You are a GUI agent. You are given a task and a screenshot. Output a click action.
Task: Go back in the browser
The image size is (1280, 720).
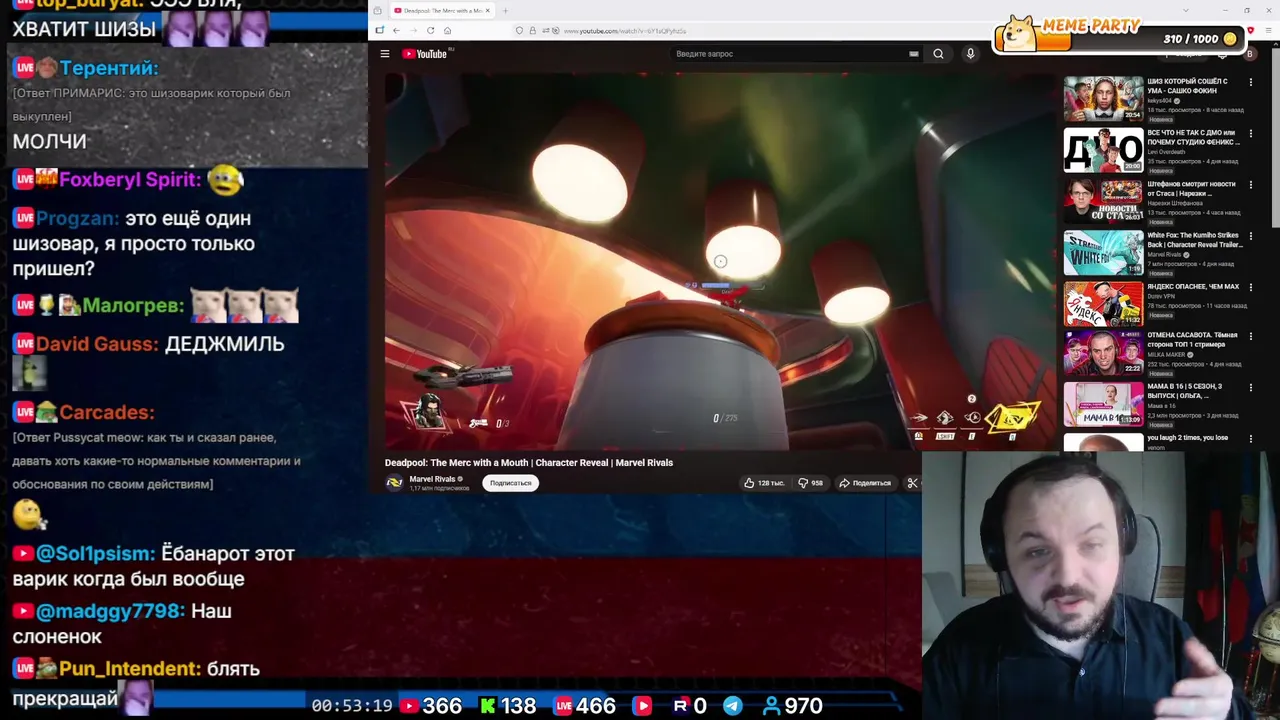(396, 31)
